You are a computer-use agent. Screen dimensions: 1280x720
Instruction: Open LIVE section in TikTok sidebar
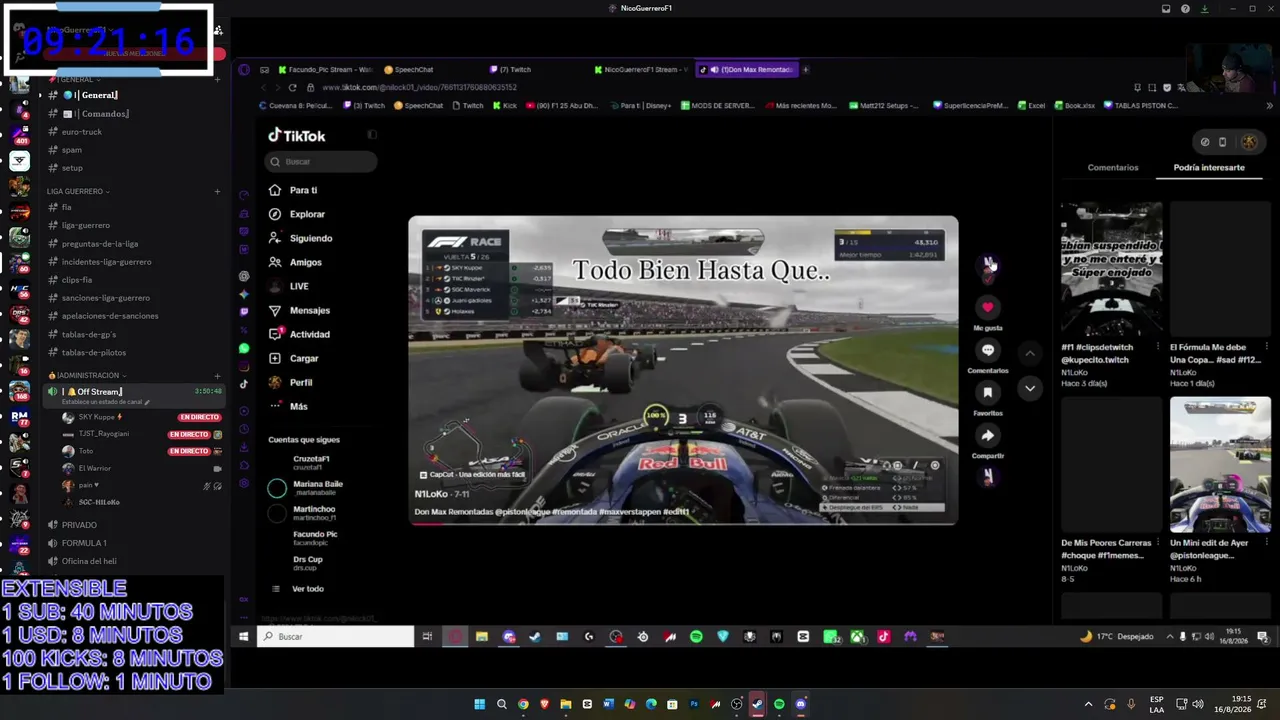point(289,286)
